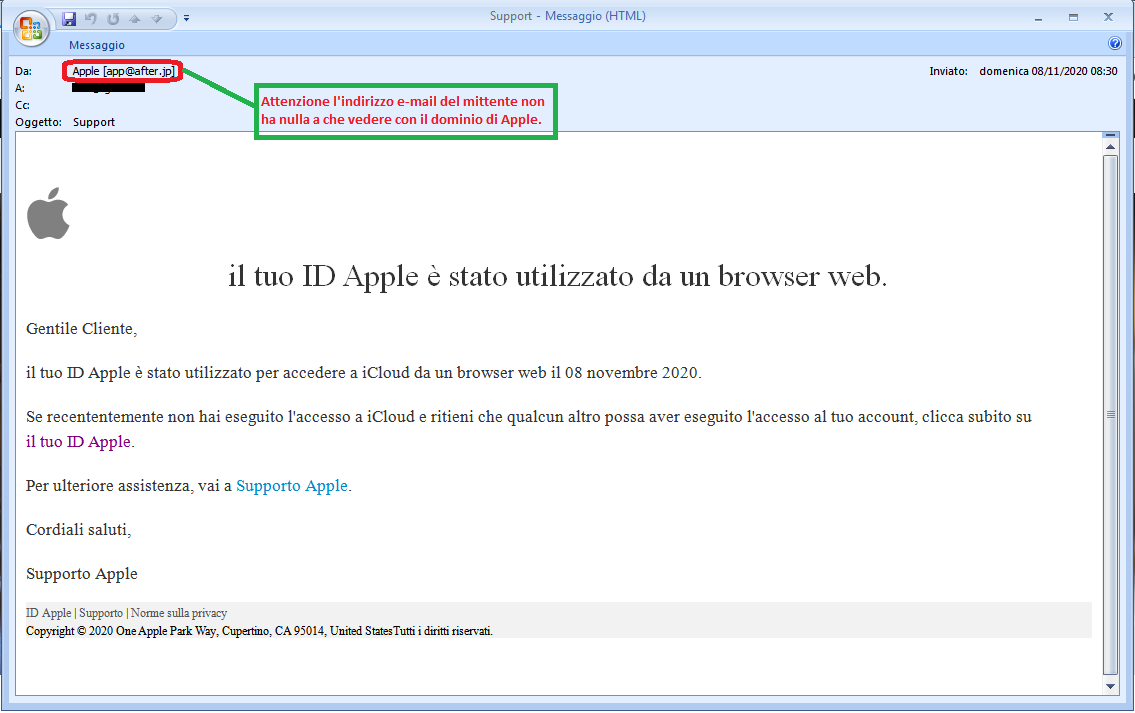The height and width of the screenshot is (713, 1135).
Task: Click the 'ID Apple' footer link
Action: (x=48, y=613)
